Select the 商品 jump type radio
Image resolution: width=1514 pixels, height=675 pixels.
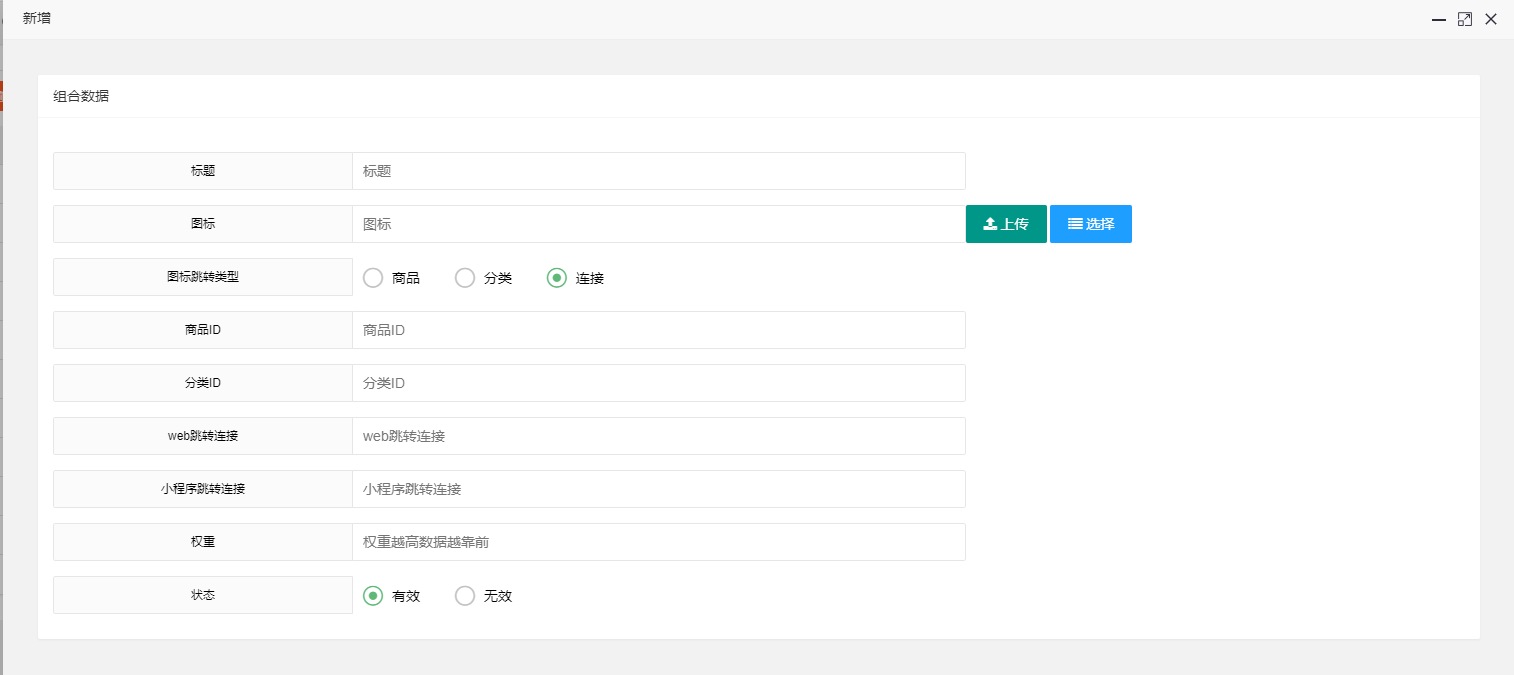click(373, 278)
